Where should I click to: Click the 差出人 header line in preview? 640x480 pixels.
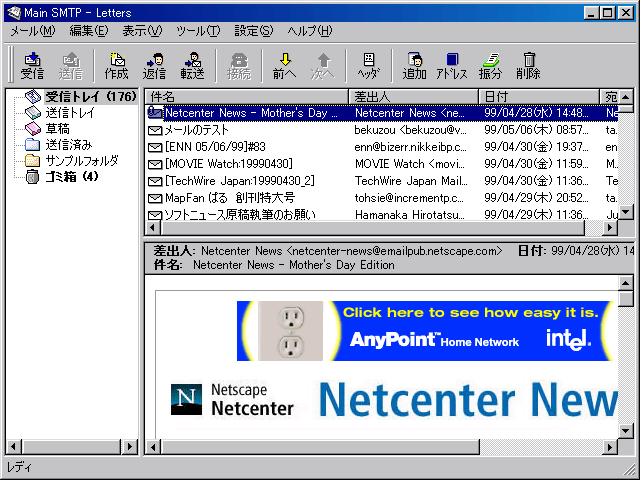click(x=328, y=251)
